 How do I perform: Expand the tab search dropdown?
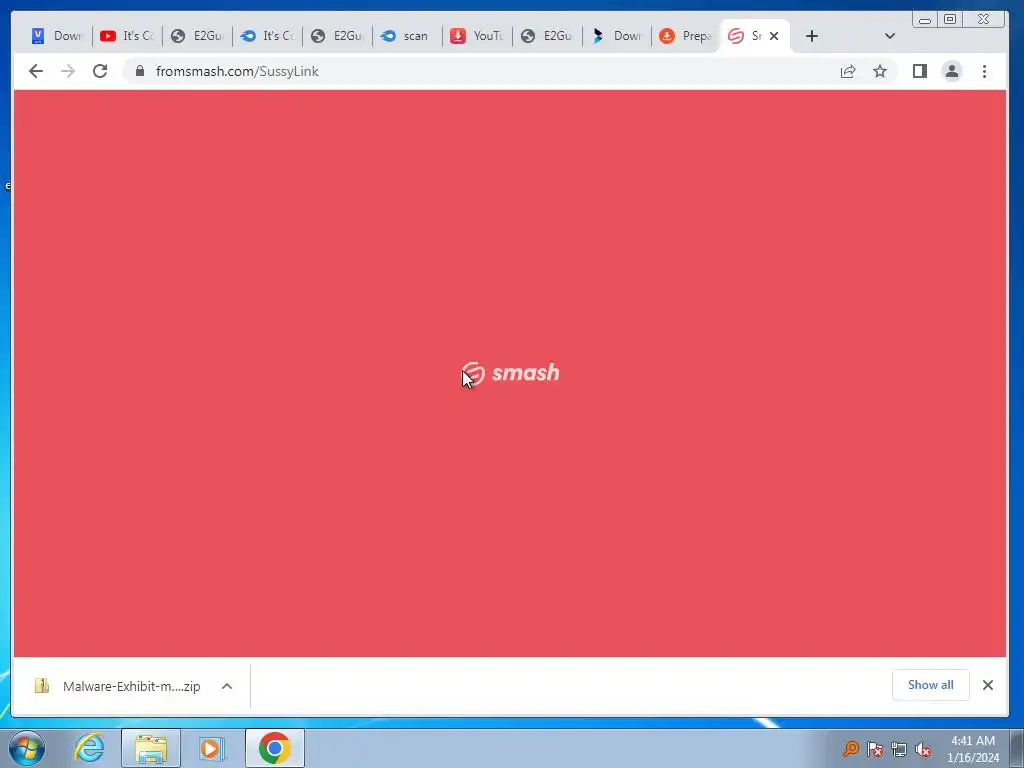tap(889, 36)
